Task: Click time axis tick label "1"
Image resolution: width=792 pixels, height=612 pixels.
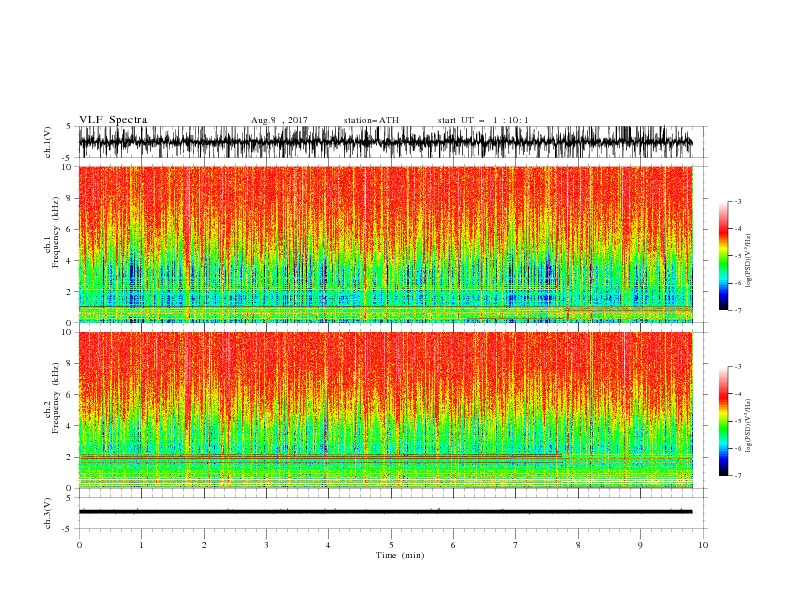Action: 142,545
